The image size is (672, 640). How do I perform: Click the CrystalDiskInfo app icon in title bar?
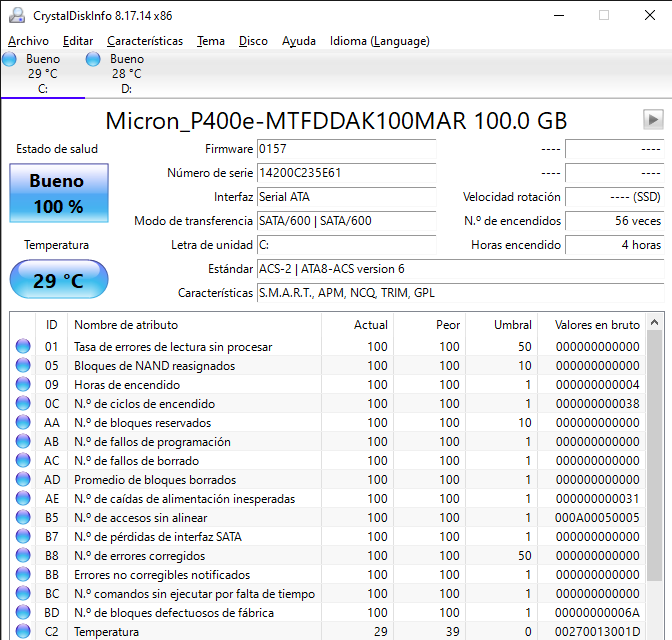coord(17,16)
